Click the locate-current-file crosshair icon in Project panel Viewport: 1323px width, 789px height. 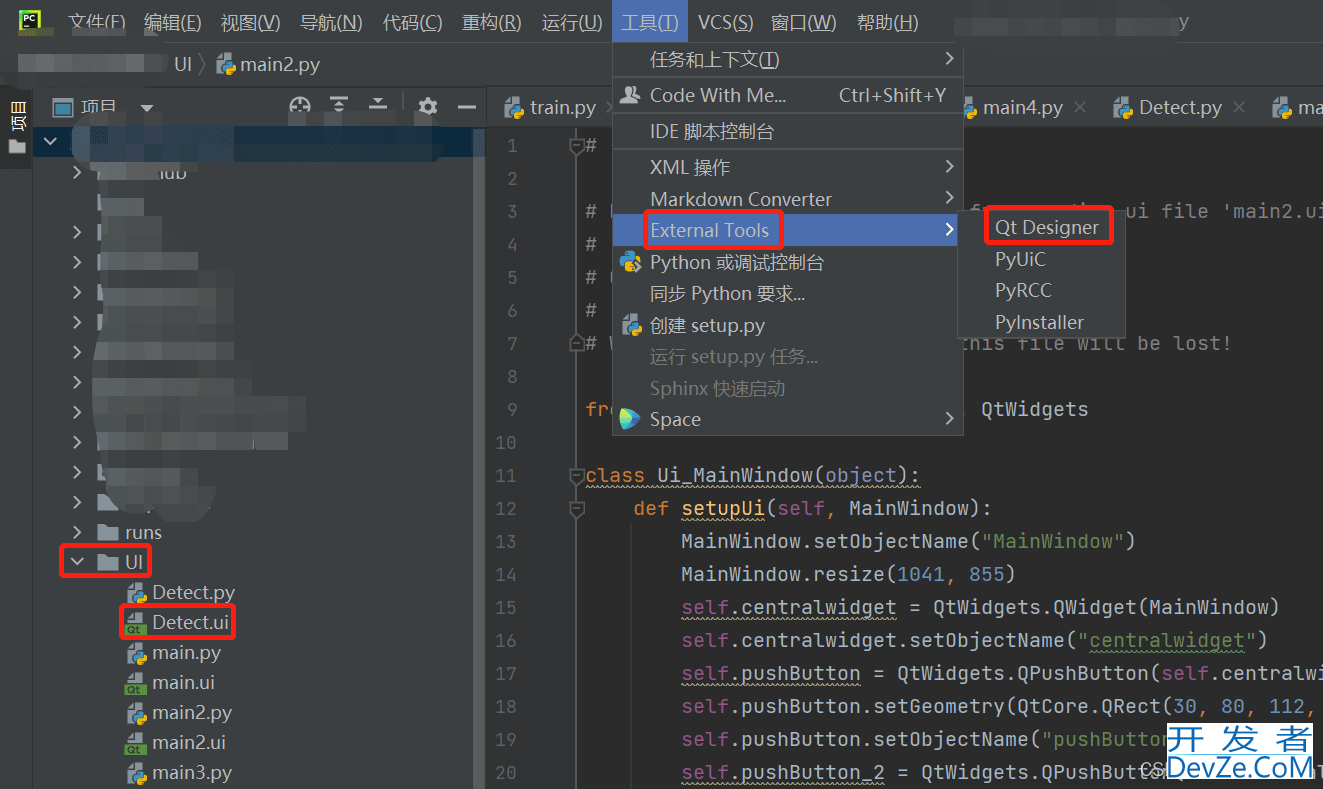click(300, 106)
